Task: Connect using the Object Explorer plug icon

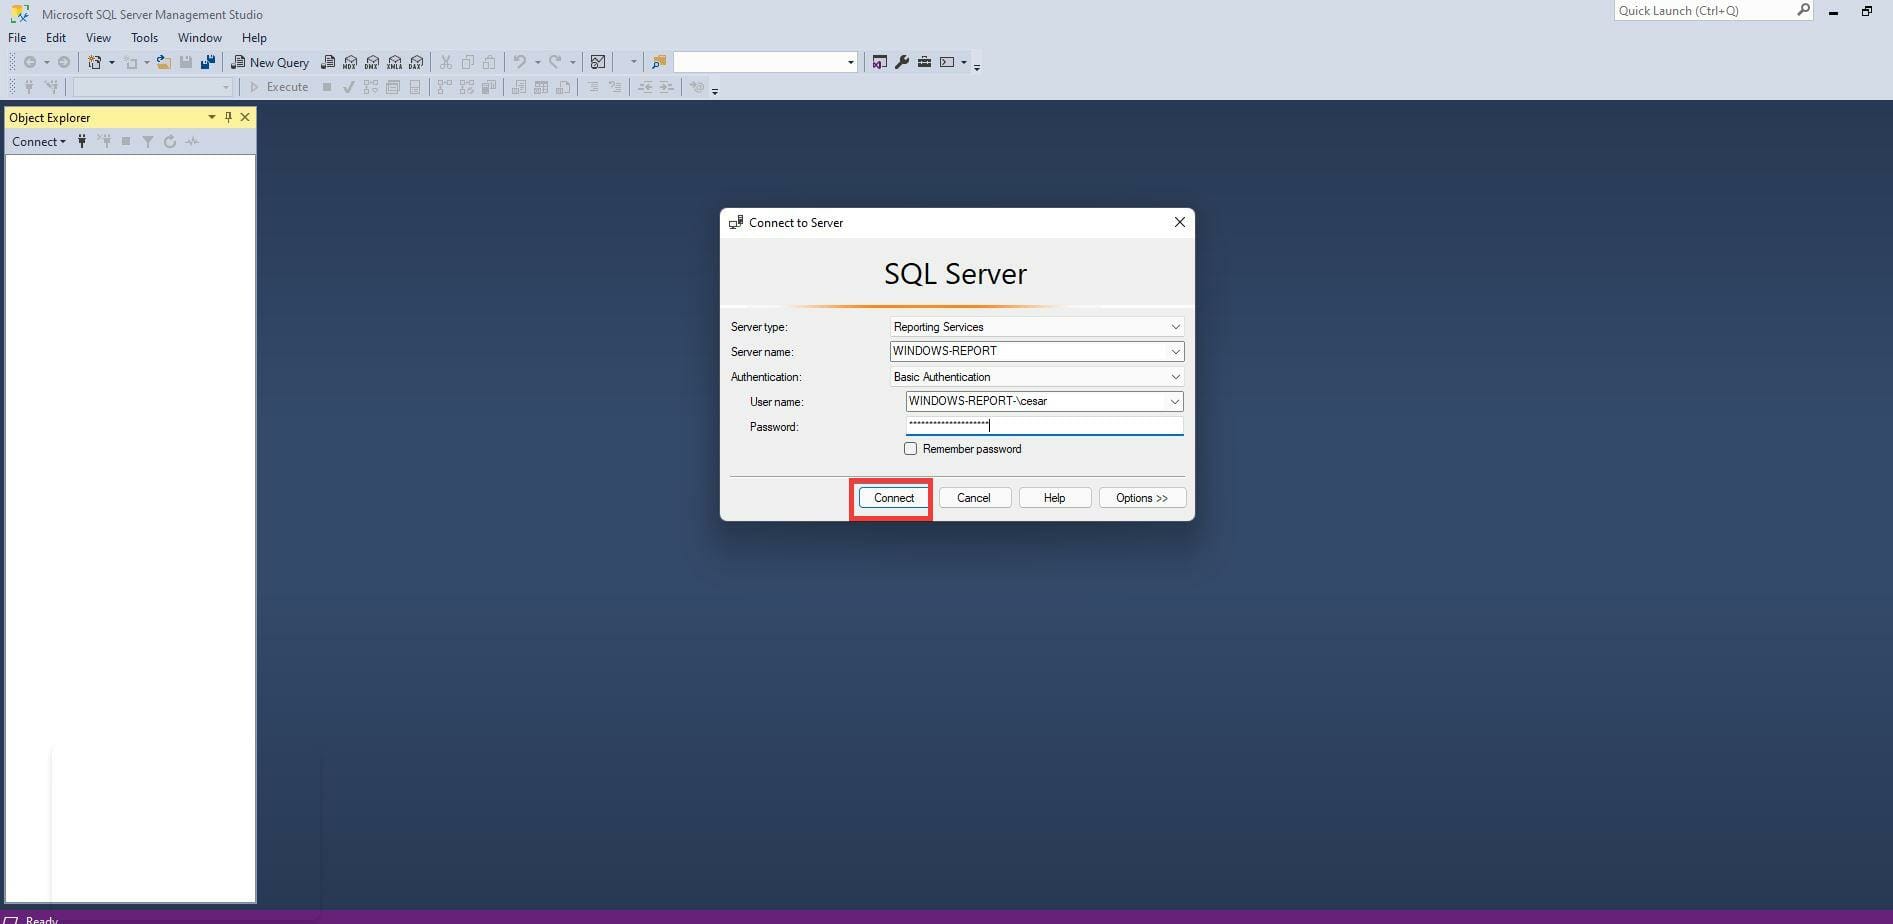Action: 81,141
